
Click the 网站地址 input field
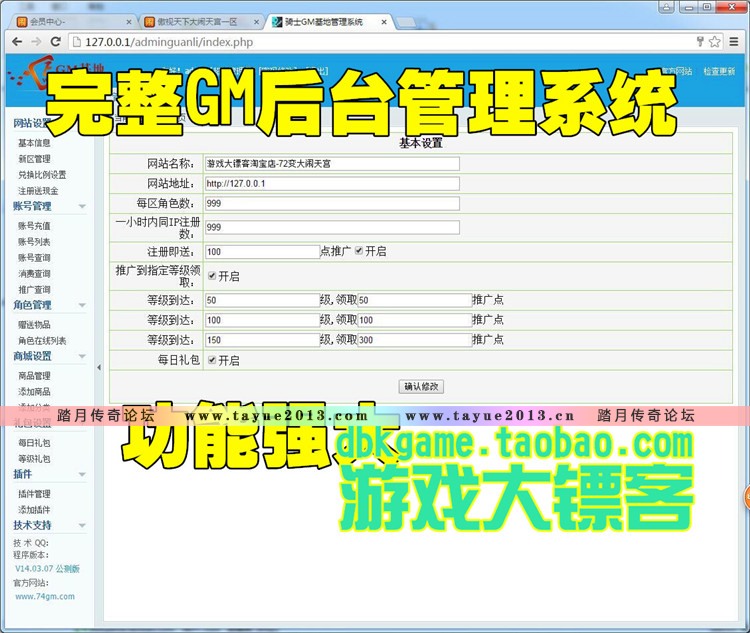[332, 183]
